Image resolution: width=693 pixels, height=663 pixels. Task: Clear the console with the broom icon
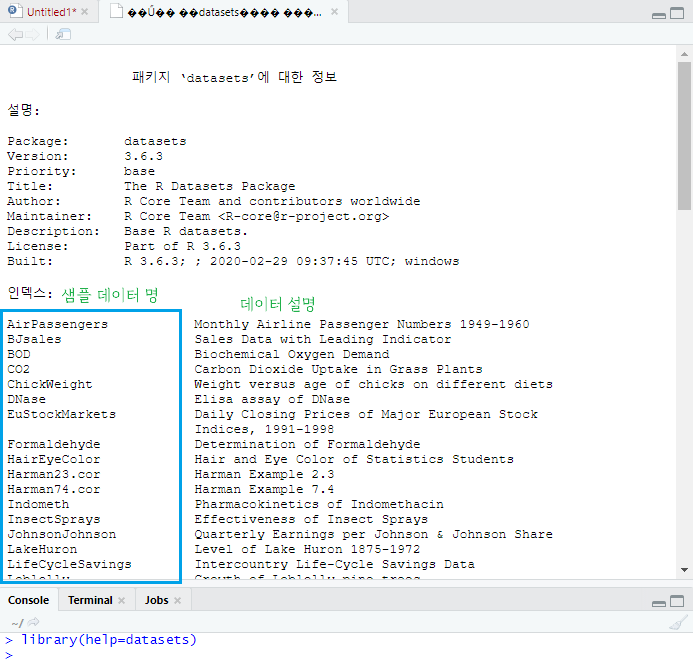click(678, 622)
